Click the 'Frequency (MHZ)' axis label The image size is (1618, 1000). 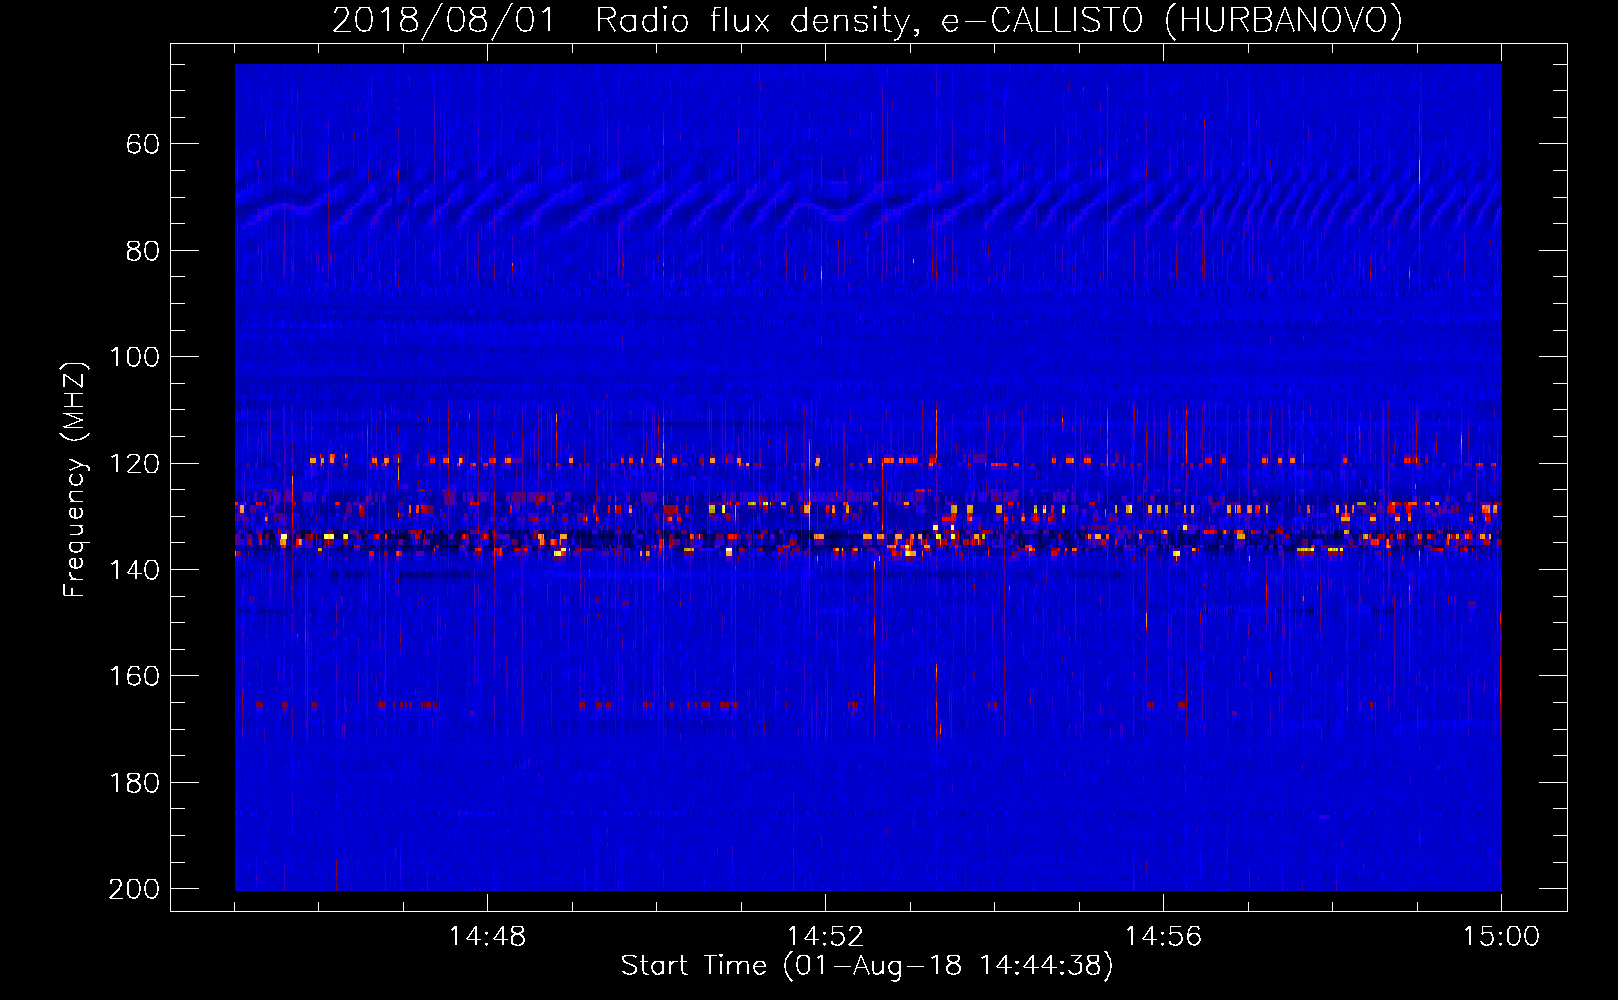click(75, 479)
